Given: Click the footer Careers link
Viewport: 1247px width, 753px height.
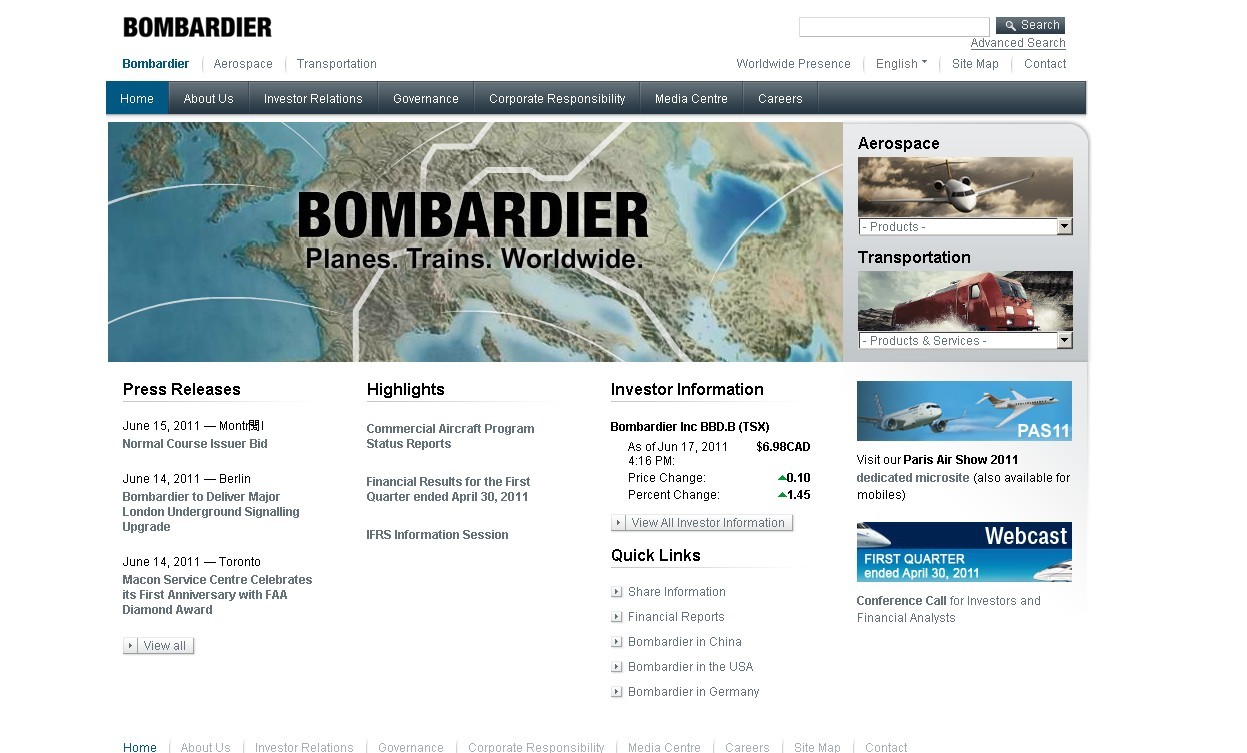Looking at the screenshot, I should coord(747,747).
